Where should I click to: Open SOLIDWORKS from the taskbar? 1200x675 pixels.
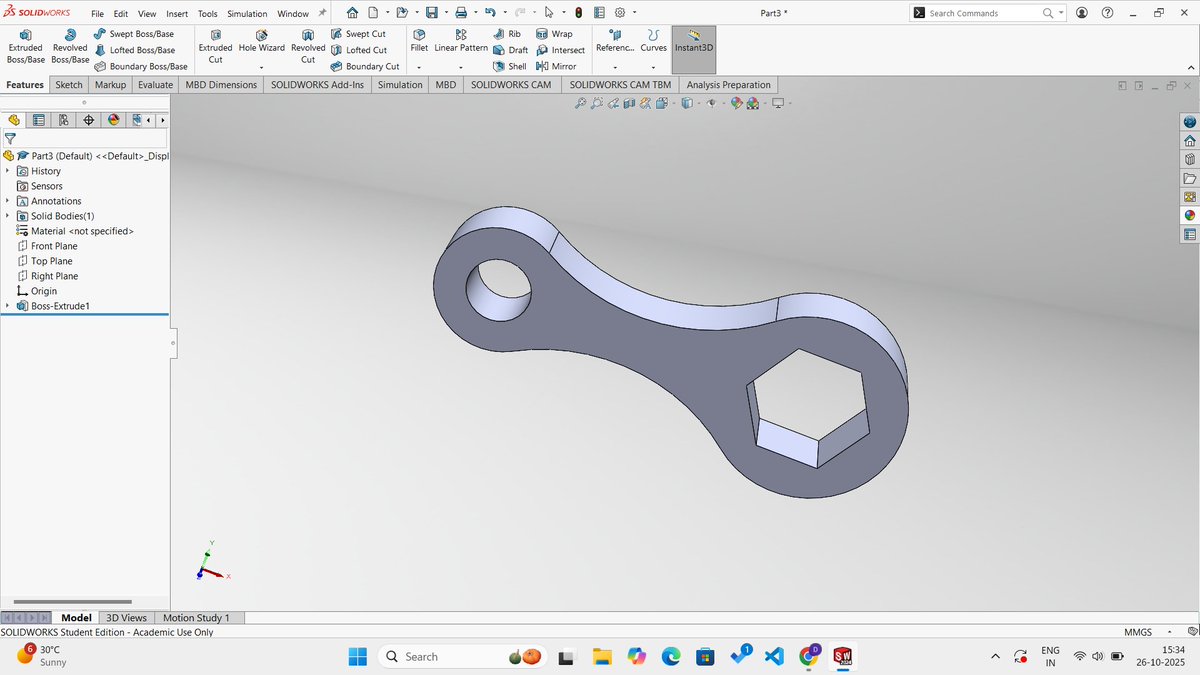[842, 656]
